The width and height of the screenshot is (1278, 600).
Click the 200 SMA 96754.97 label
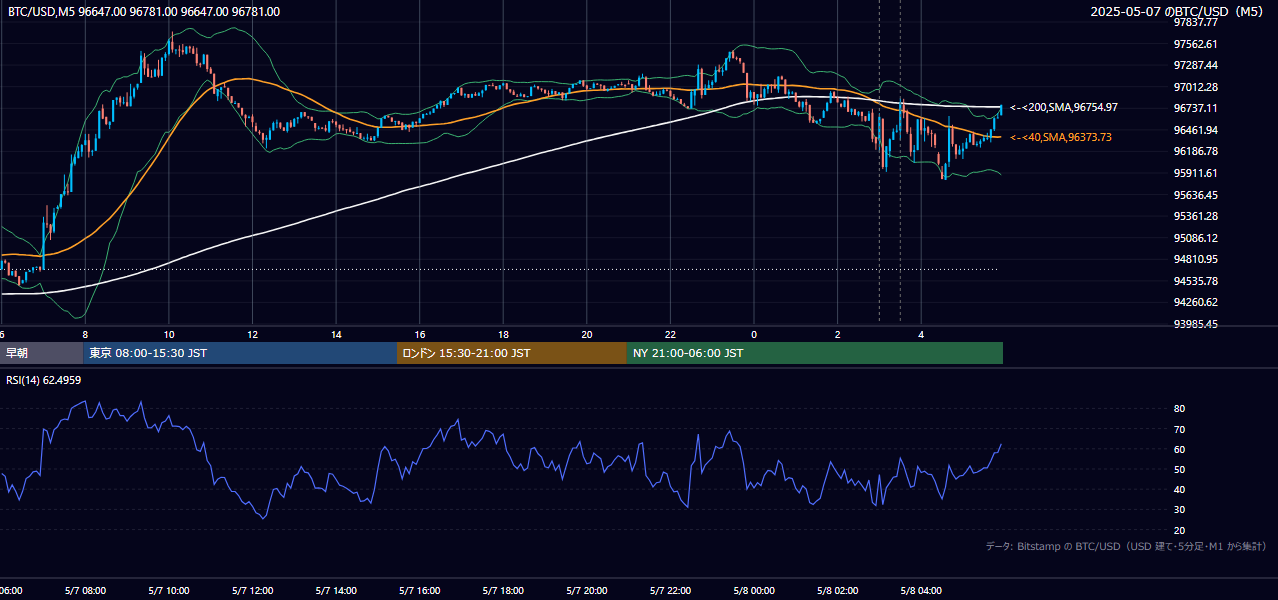pos(1064,107)
